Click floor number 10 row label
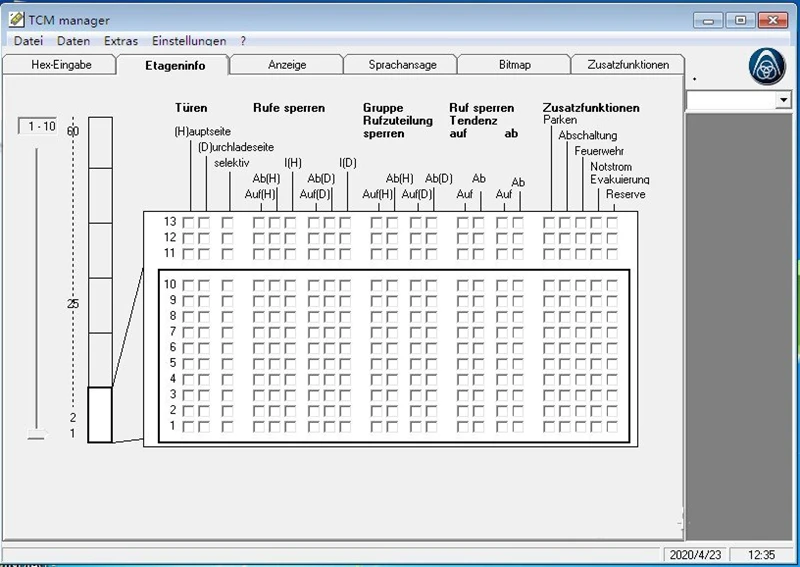800x567 pixels. click(170, 284)
